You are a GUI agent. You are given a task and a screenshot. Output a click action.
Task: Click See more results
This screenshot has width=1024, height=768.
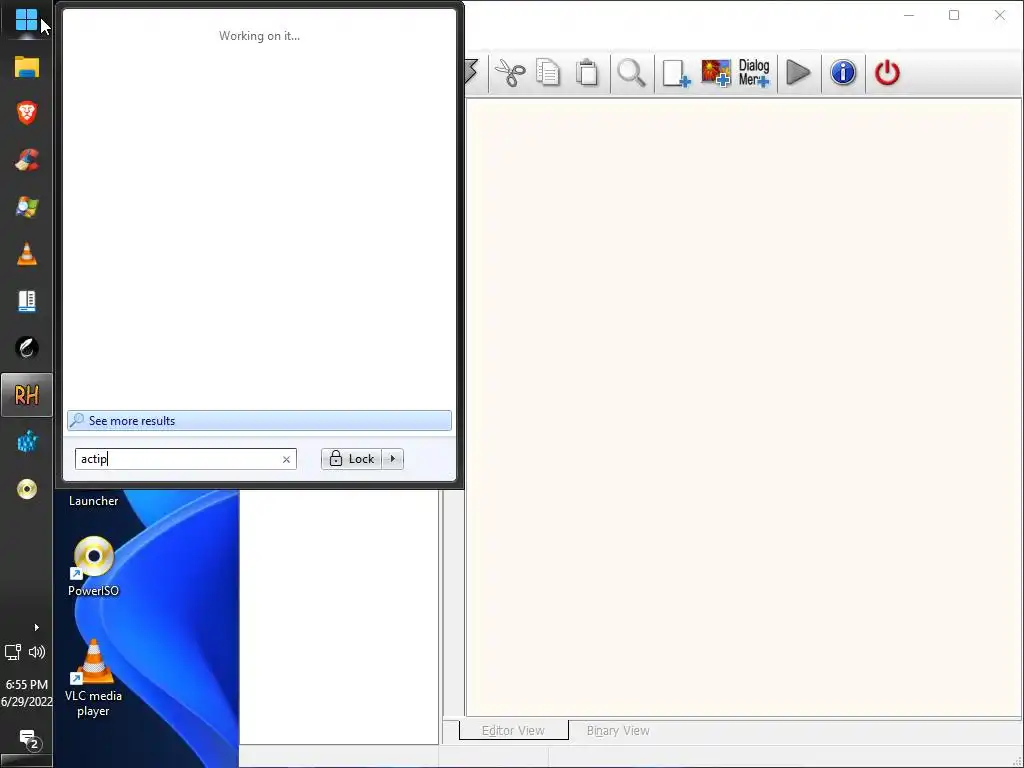coord(259,421)
